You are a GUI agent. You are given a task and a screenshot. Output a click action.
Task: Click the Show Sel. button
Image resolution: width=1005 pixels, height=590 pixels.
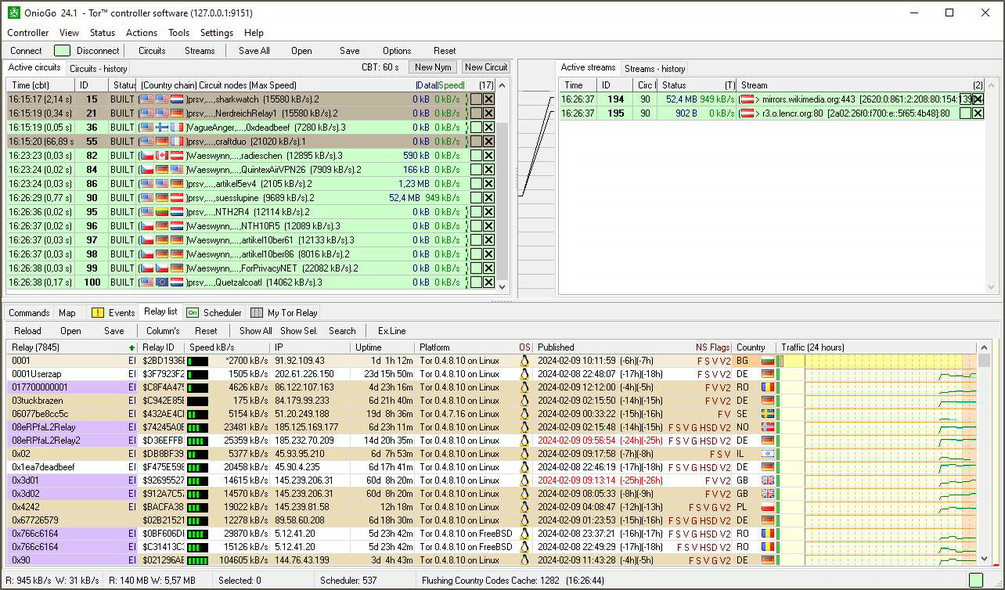tap(299, 331)
